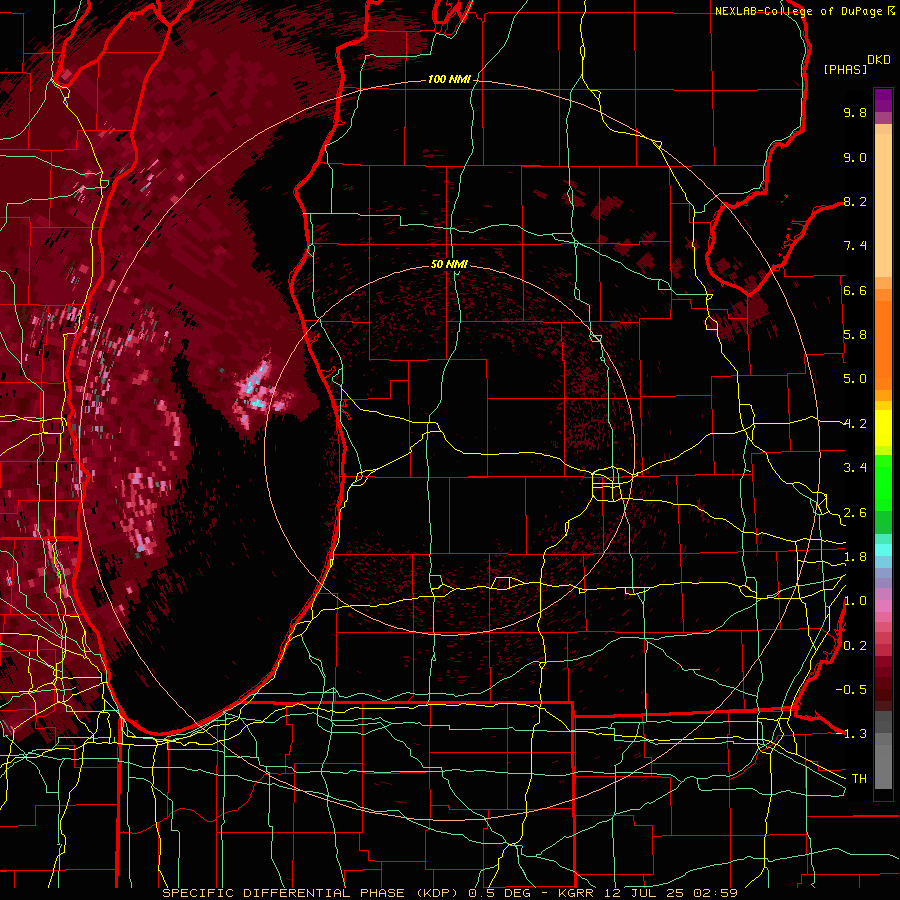Viewport: 900px width, 900px height.
Task: Click the 100 NMI range ring label
Action: click(449, 79)
